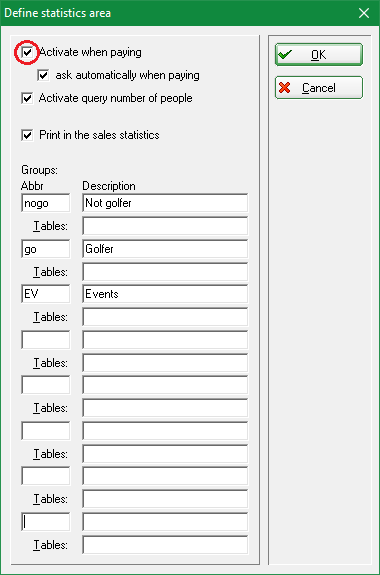
Task: Edit the Golfer description field
Action: (165, 249)
